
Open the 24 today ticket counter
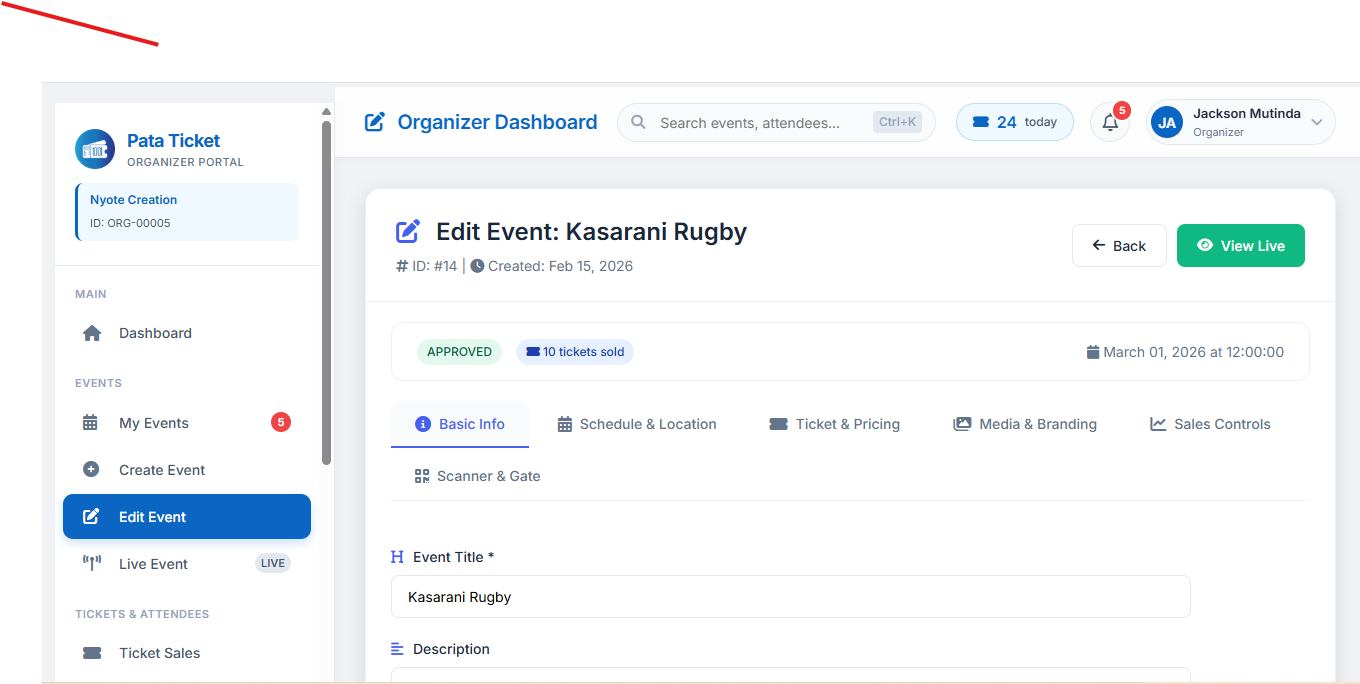1014,121
